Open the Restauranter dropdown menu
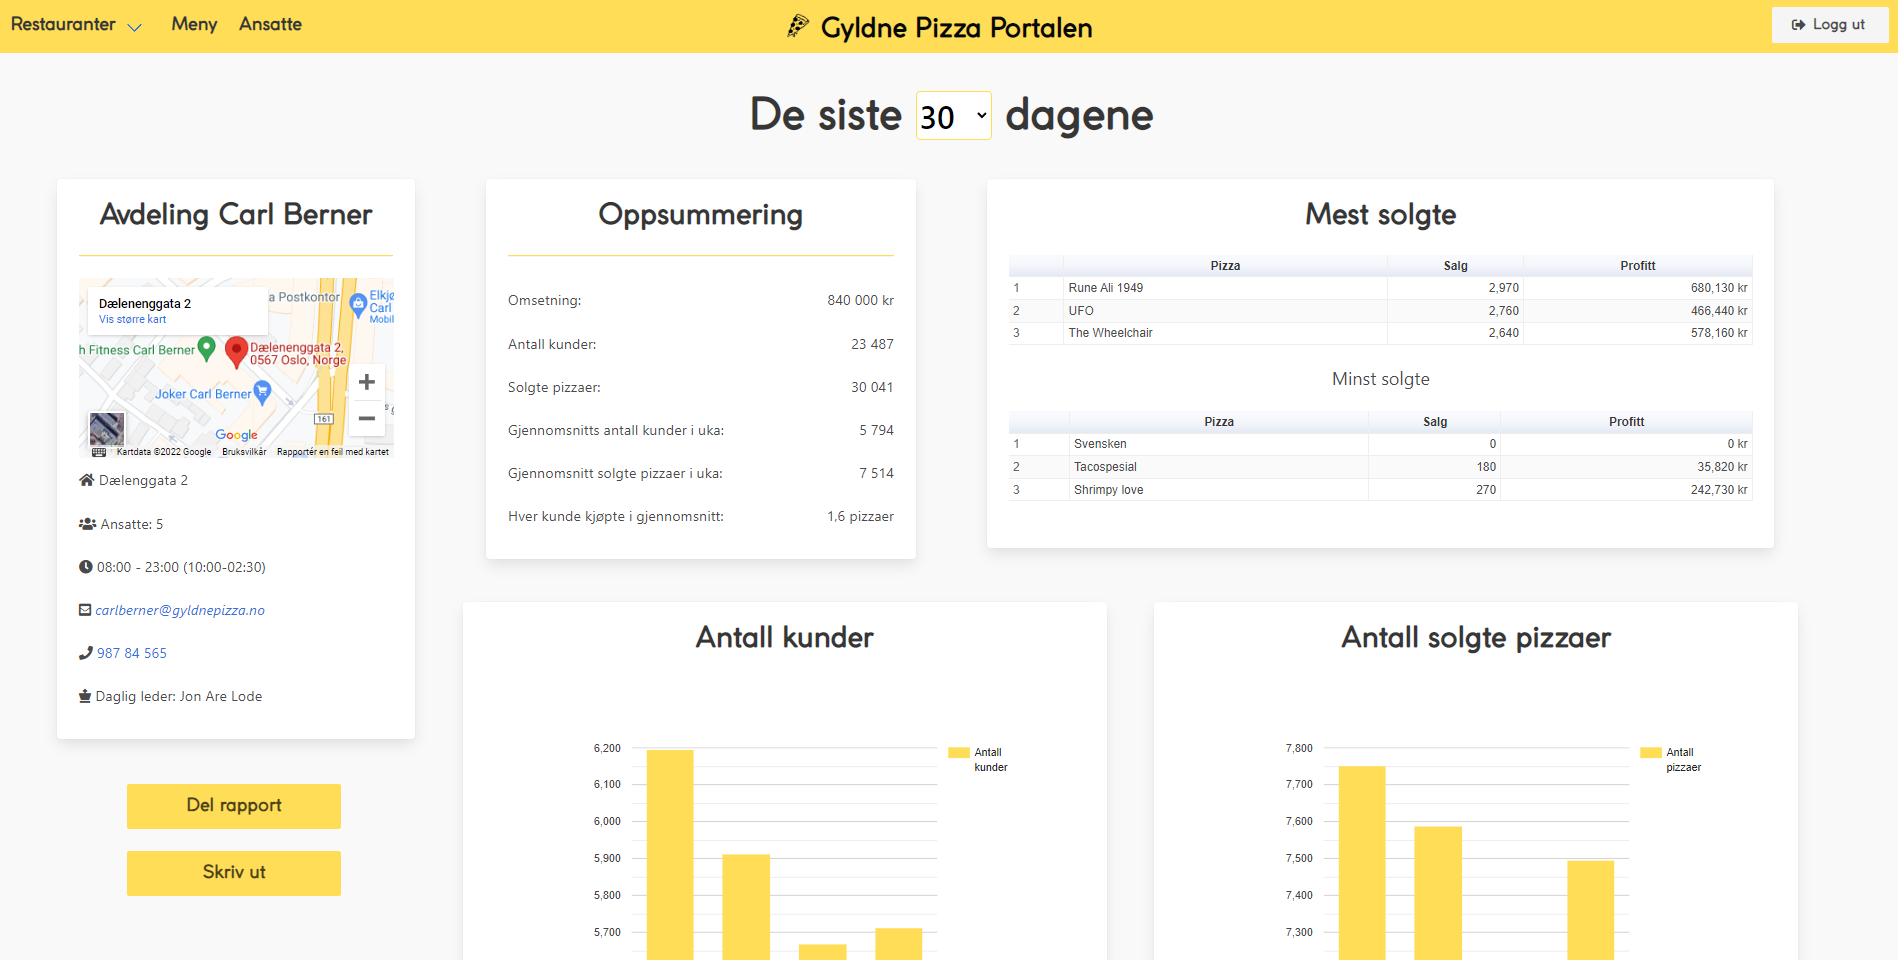1898x960 pixels. (x=76, y=25)
